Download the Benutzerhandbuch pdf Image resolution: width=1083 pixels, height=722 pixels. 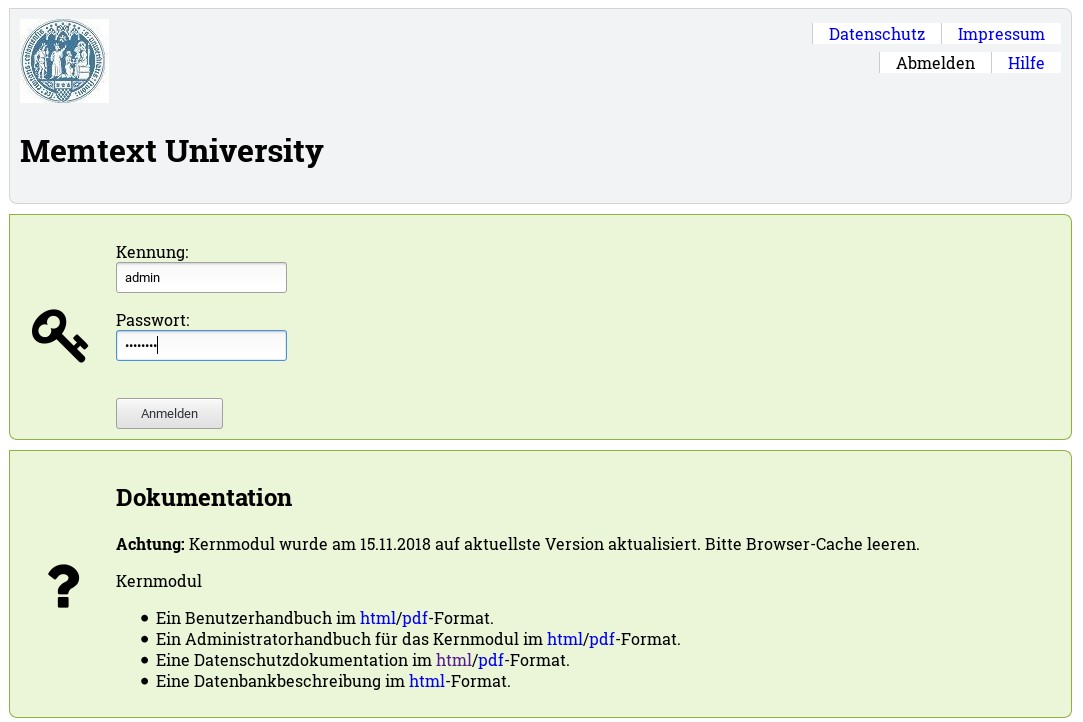point(414,618)
